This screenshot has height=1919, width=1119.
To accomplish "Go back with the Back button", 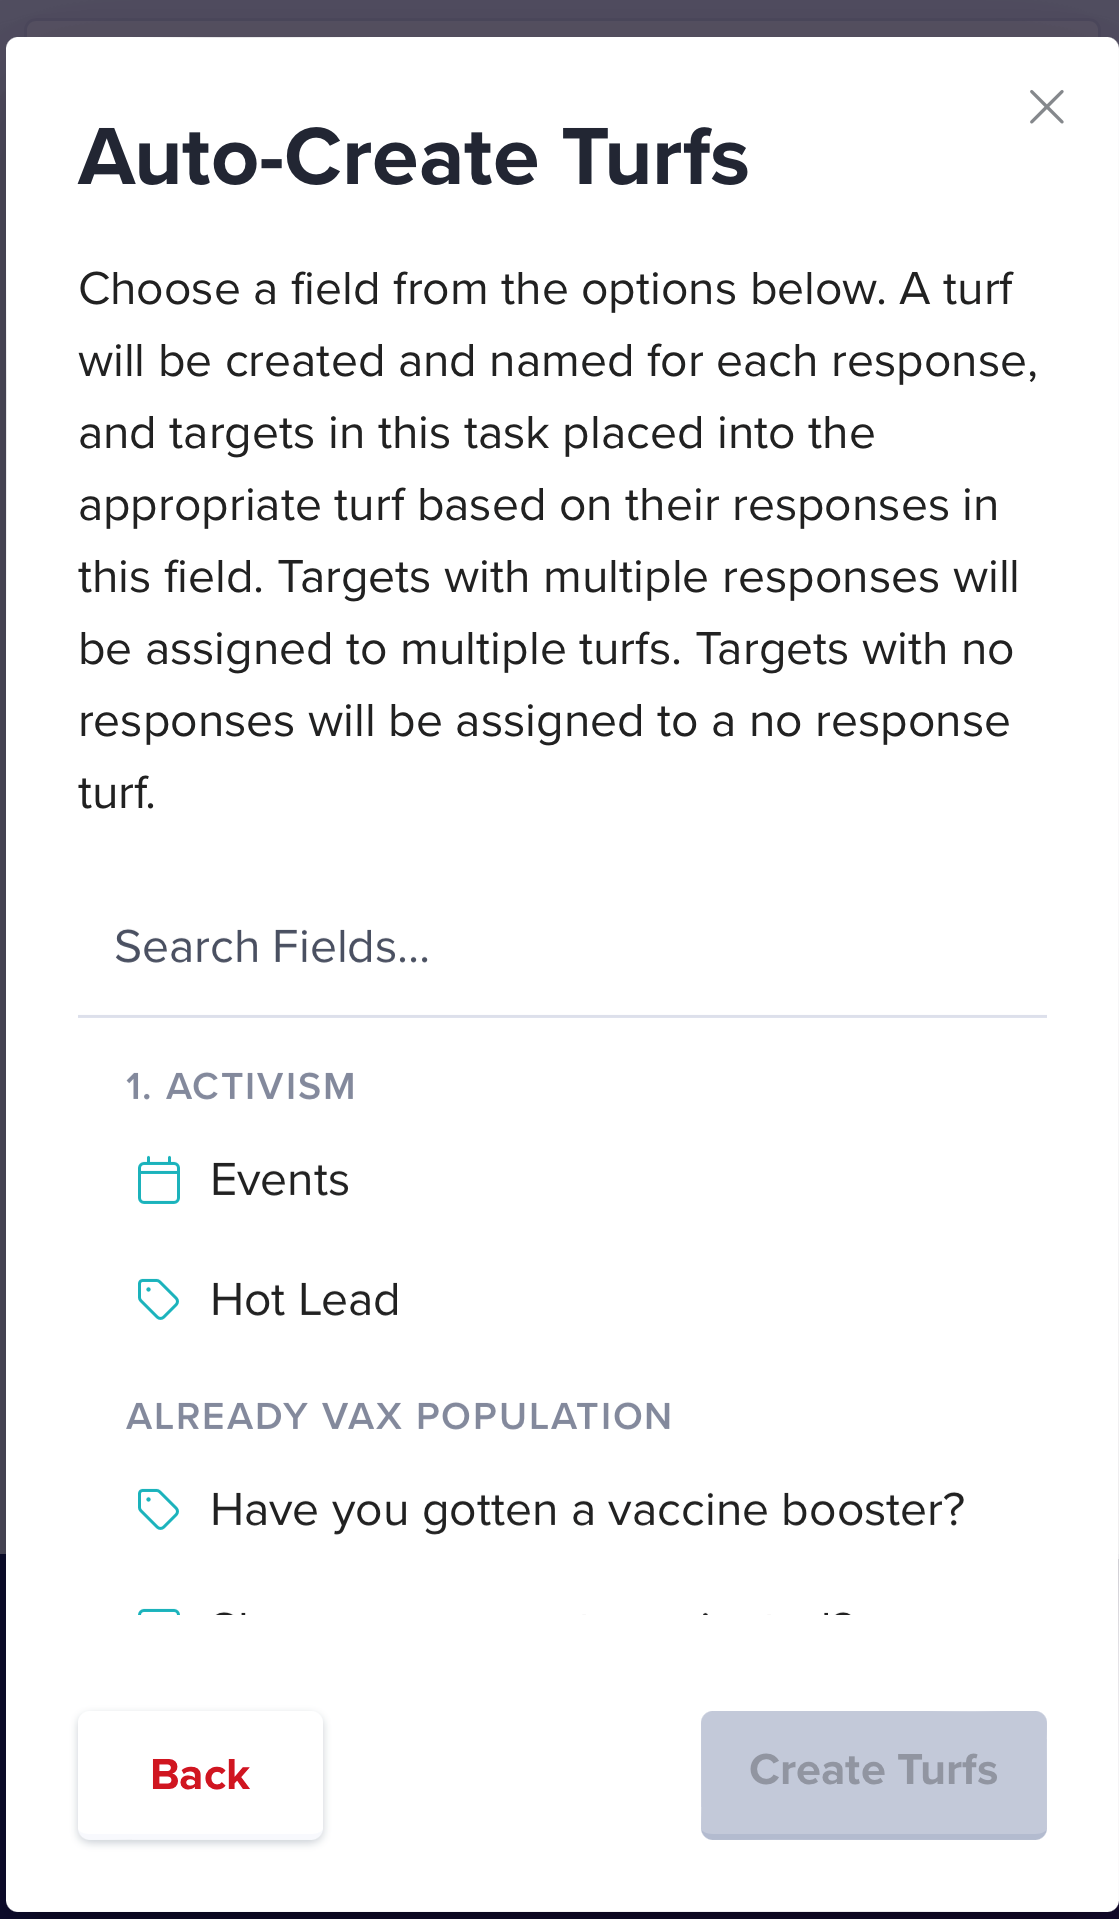I will coord(200,1775).
